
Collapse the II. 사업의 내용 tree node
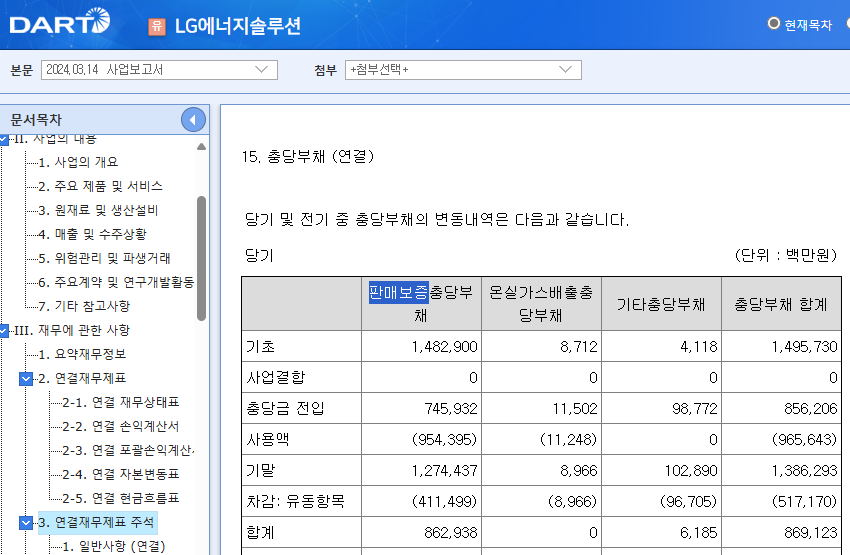coord(4,139)
